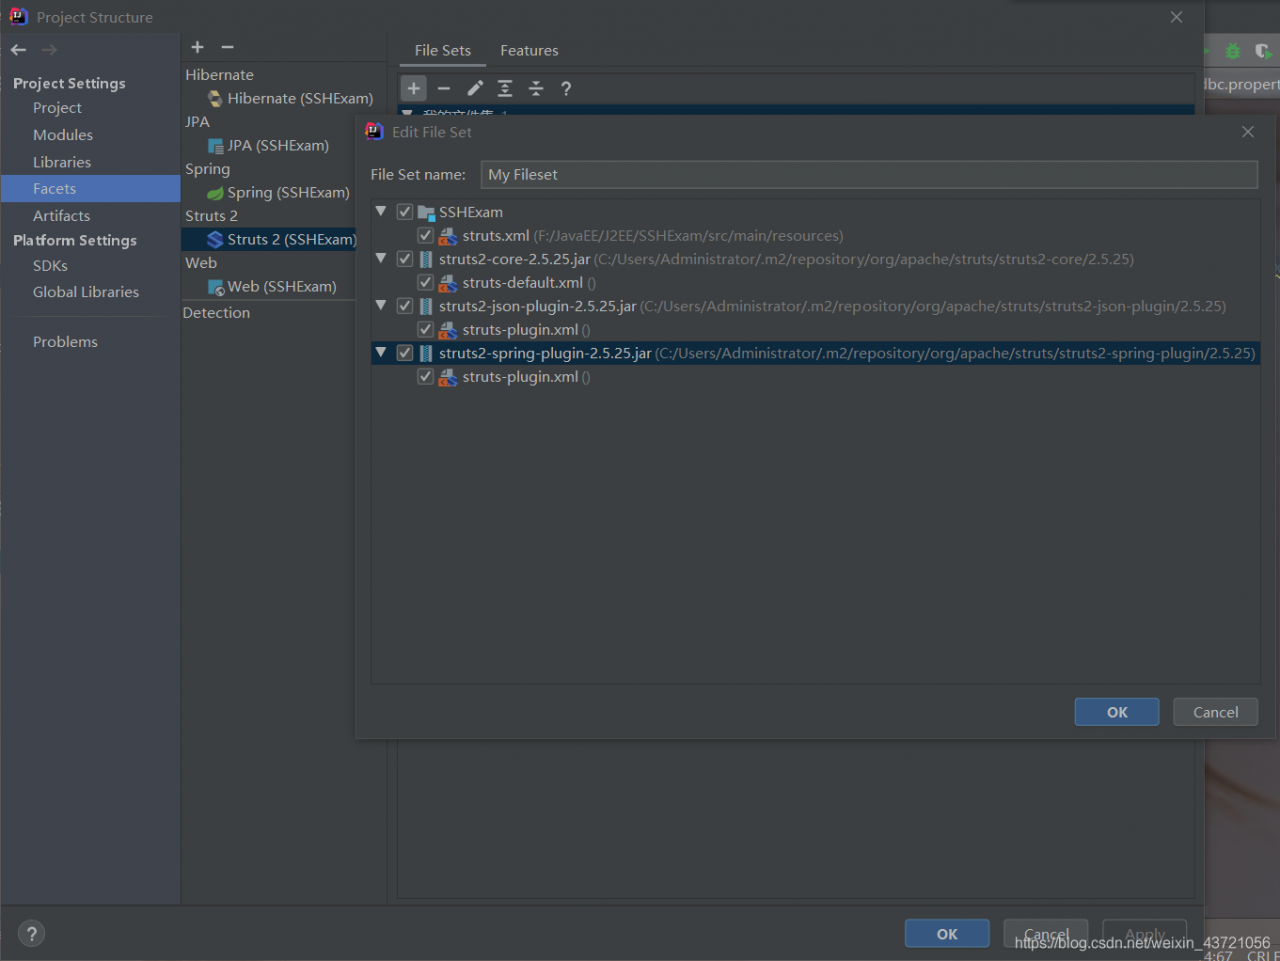Switch to the Features tab
Screen dimensions: 1280x961
tap(529, 51)
